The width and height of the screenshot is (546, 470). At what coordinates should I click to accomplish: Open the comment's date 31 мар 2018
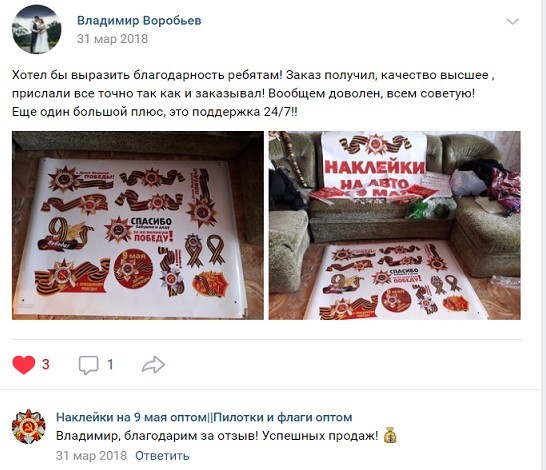tap(92, 455)
